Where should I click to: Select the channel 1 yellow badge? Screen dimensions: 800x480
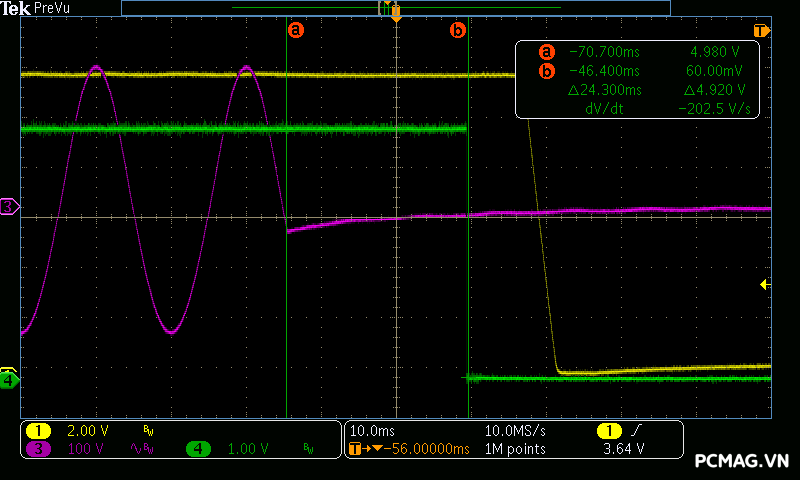[x=38, y=430]
